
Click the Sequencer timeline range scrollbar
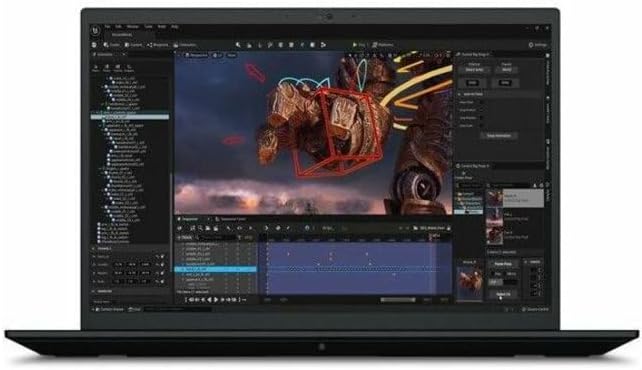(x=398, y=300)
